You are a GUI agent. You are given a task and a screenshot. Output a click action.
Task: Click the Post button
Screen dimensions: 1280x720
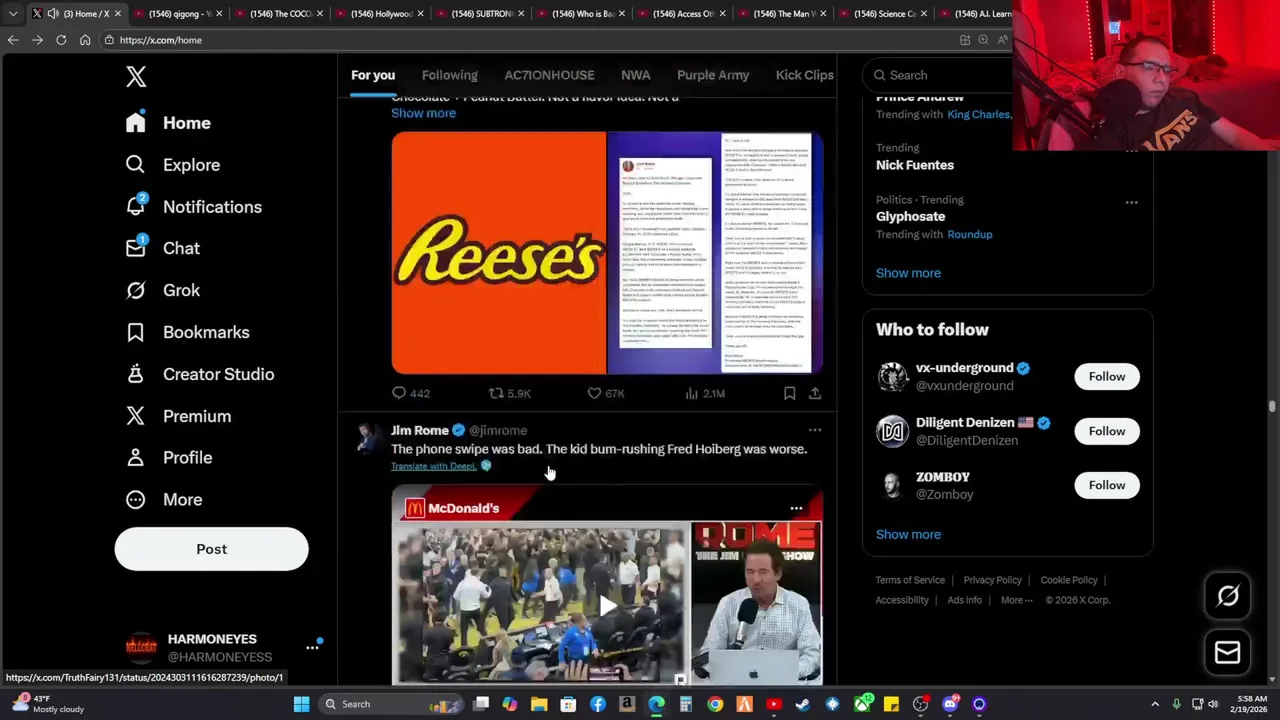click(x=211, y=549)
